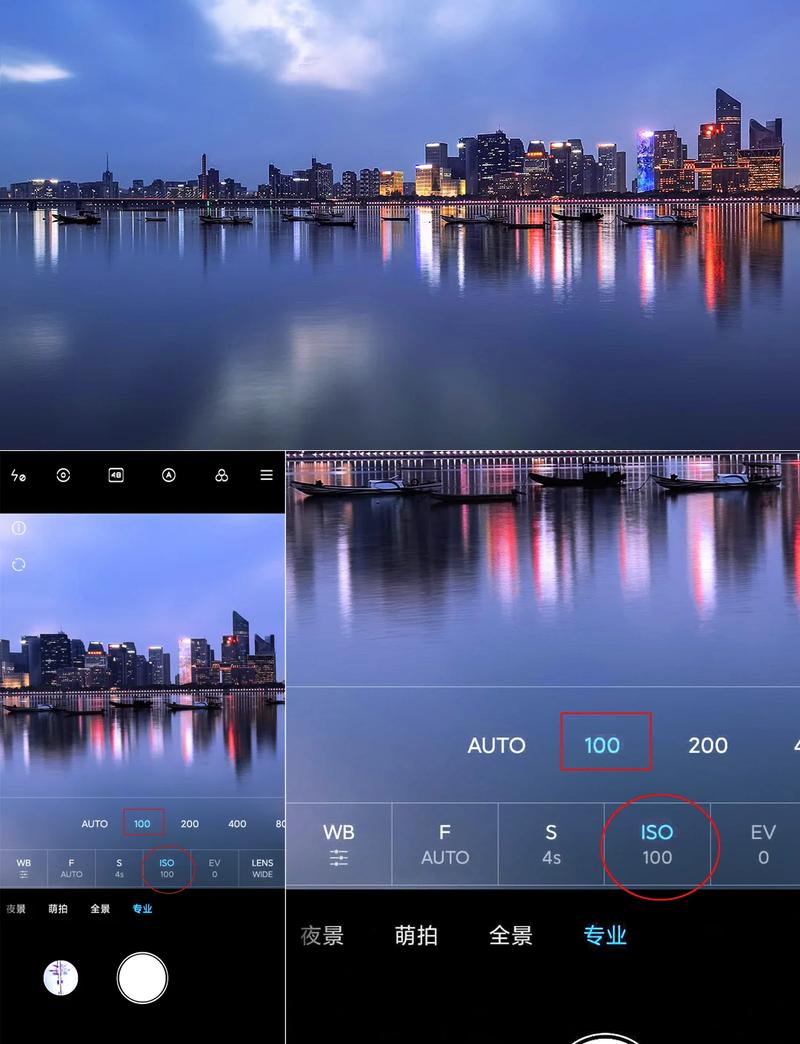800x1044 pixels.
Task: Open the three-circle color filters icon
Action: (222, 475)
